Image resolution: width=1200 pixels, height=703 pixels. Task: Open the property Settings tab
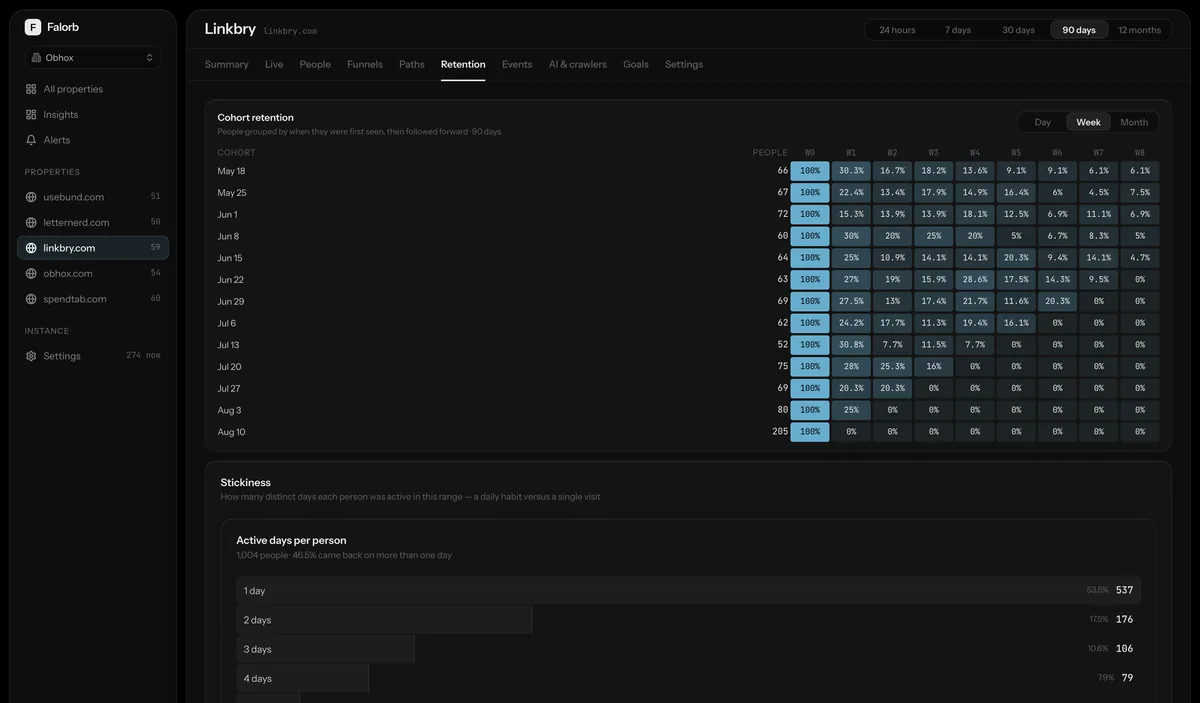pyautogui.click(x=684, y=64)
